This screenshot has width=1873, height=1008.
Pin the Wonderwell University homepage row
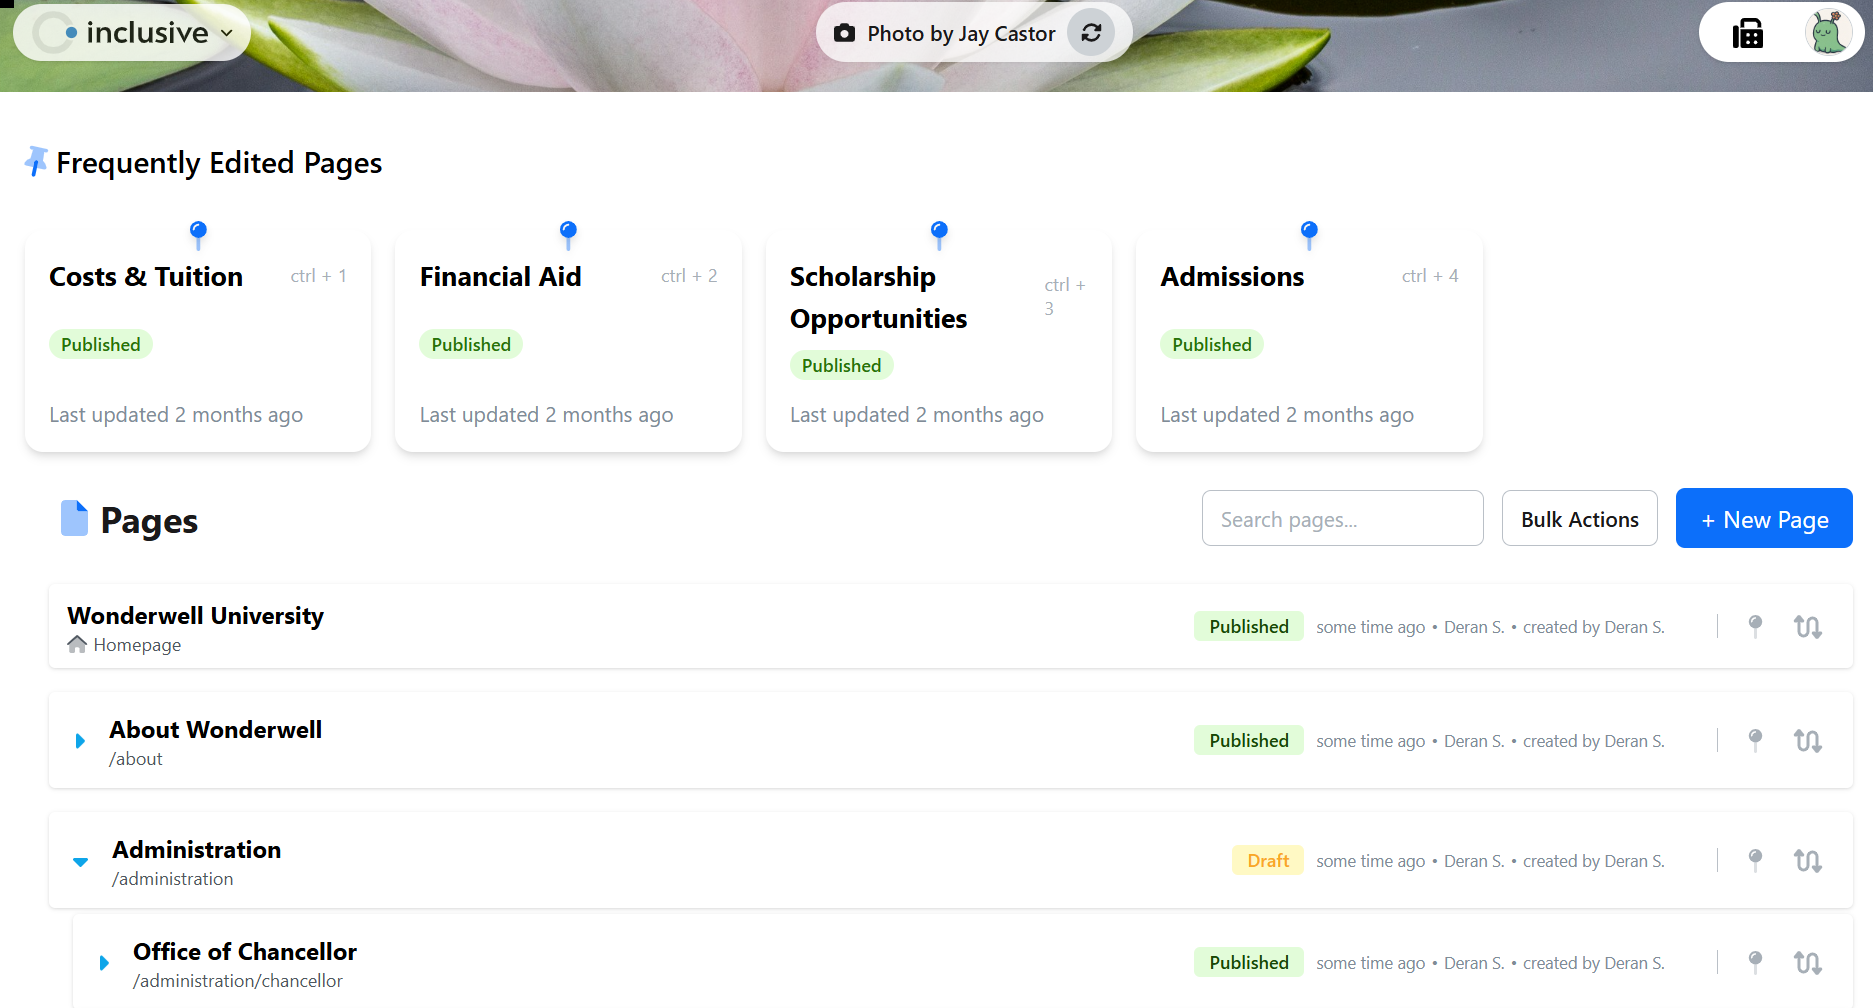pos(1755,626)
